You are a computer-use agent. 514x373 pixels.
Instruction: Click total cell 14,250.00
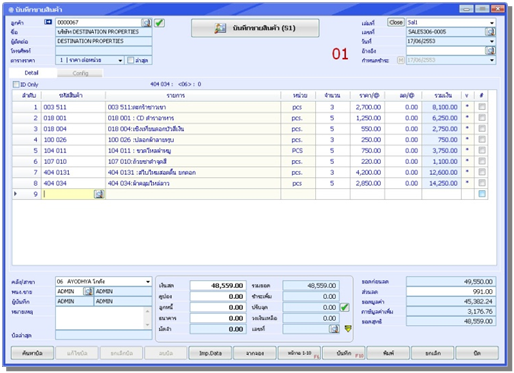click(x=441, y=183)
